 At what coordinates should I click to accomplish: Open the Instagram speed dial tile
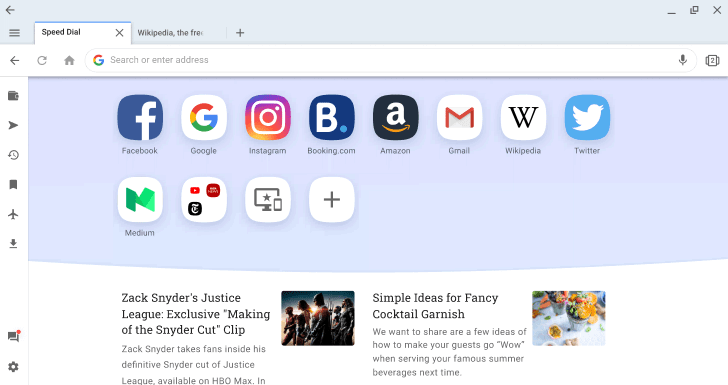point(268,117)
